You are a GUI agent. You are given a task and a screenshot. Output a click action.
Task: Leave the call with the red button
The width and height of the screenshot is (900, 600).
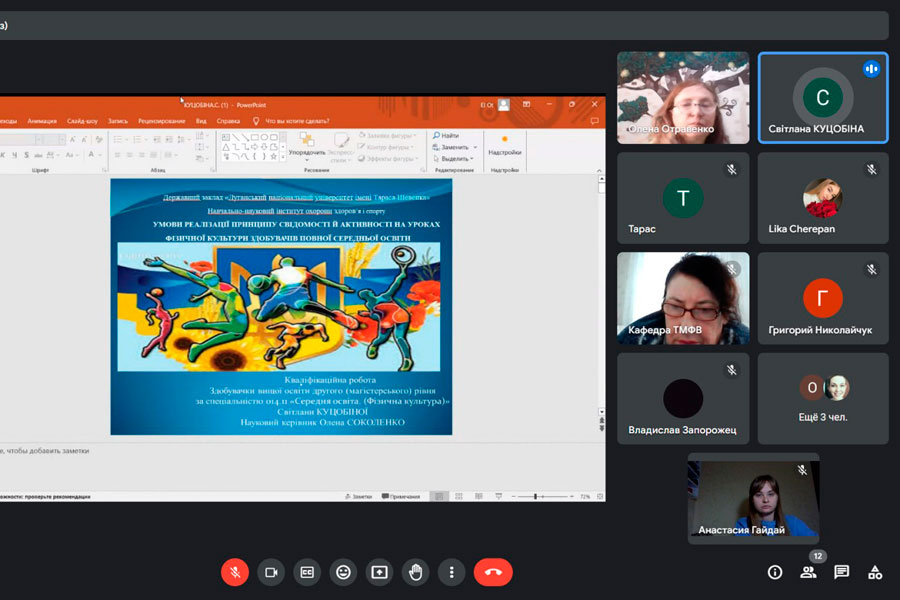point(492,572)
